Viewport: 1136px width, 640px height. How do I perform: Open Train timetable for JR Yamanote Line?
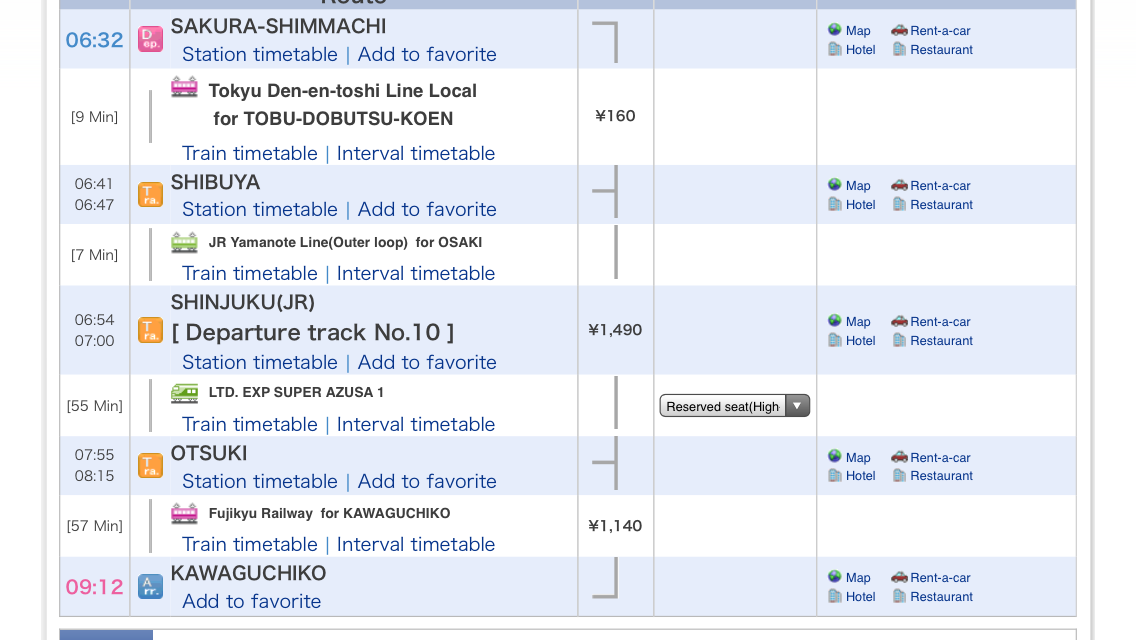[249, 273]
